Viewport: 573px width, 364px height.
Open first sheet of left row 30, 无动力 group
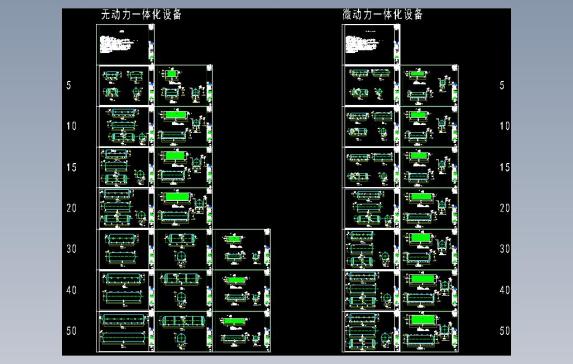(125, 250)
